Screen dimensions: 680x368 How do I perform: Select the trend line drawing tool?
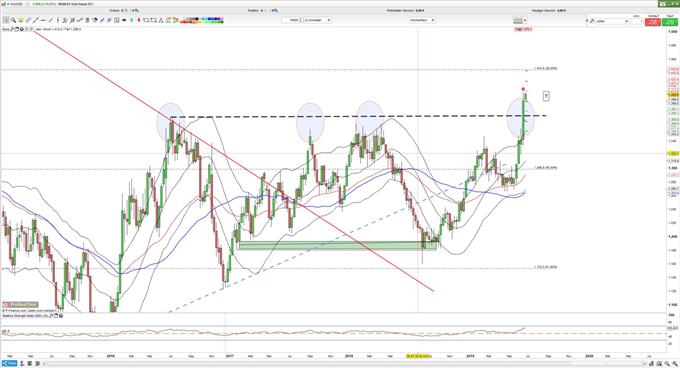coord(36,20)
